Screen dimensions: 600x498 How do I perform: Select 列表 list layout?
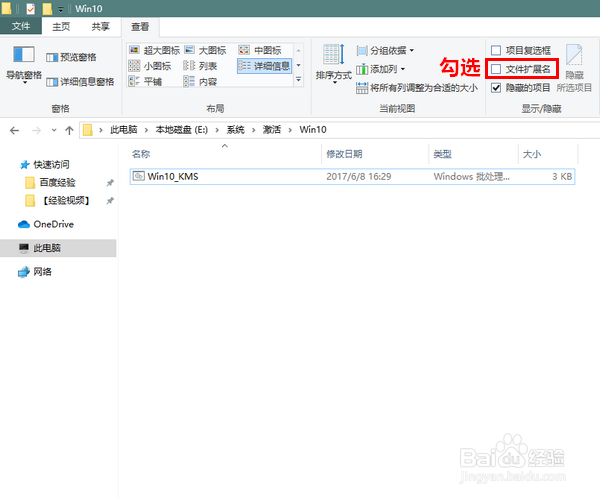pyautogui.click(x=200, y=66)
